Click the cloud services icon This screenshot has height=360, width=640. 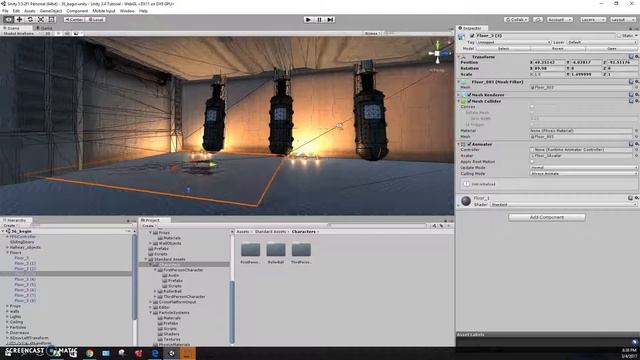tap(538, 20)
